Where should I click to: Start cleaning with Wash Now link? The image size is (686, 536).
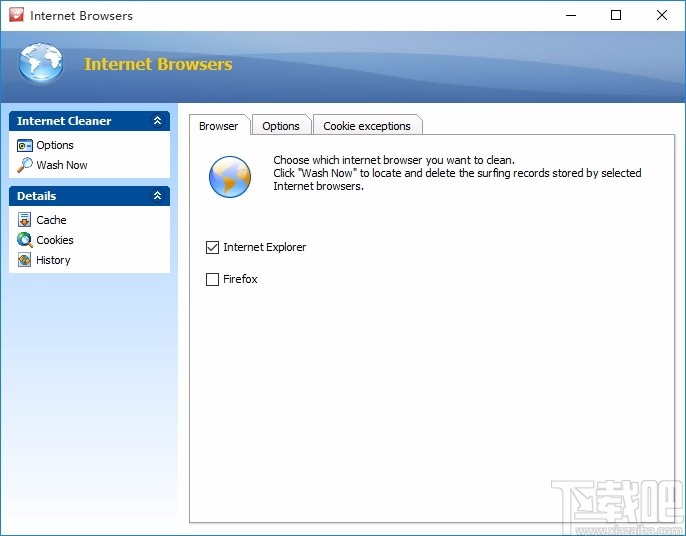click(x=62, y=165)
